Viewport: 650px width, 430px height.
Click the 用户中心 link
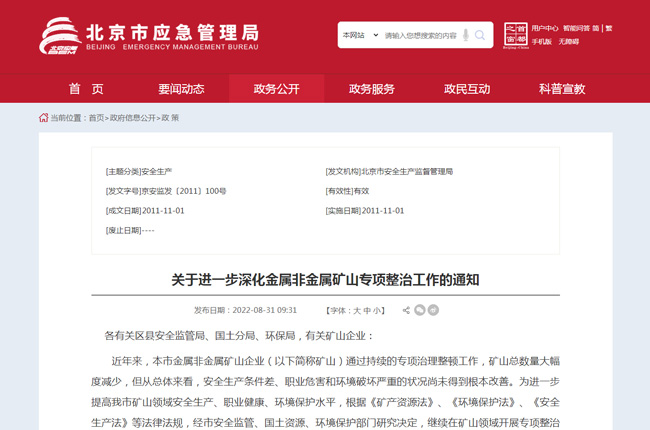(x=545, y=28)
